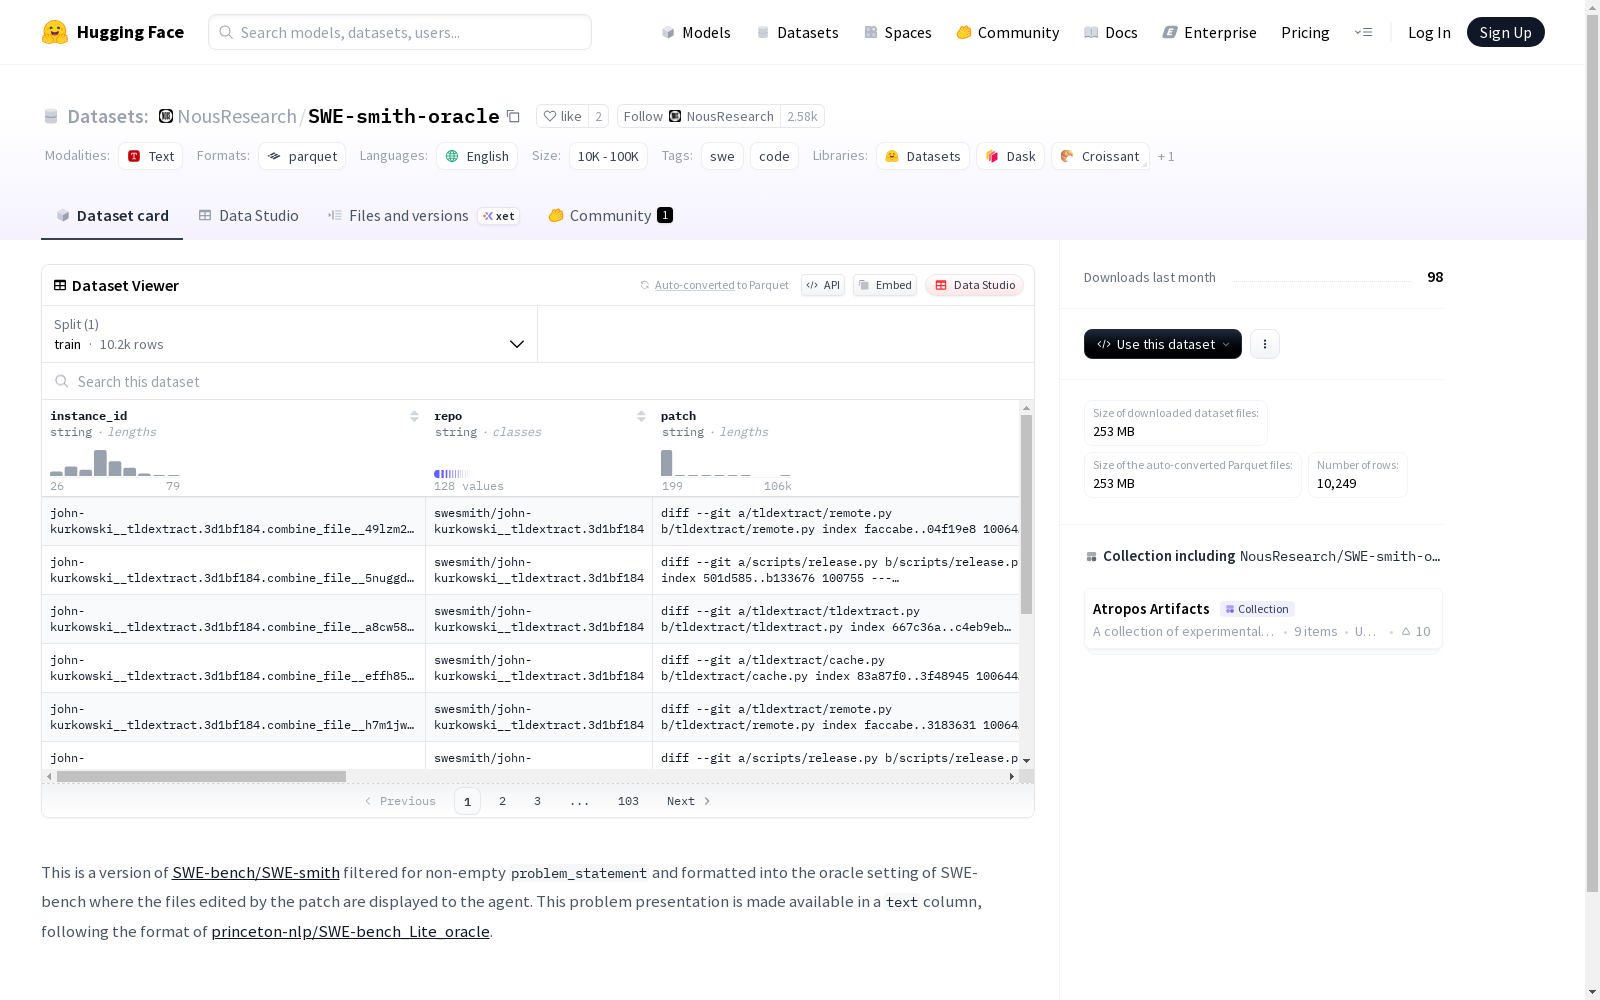
Task: Open the Atropos Artifacts collection
Action: [1263, 619]
